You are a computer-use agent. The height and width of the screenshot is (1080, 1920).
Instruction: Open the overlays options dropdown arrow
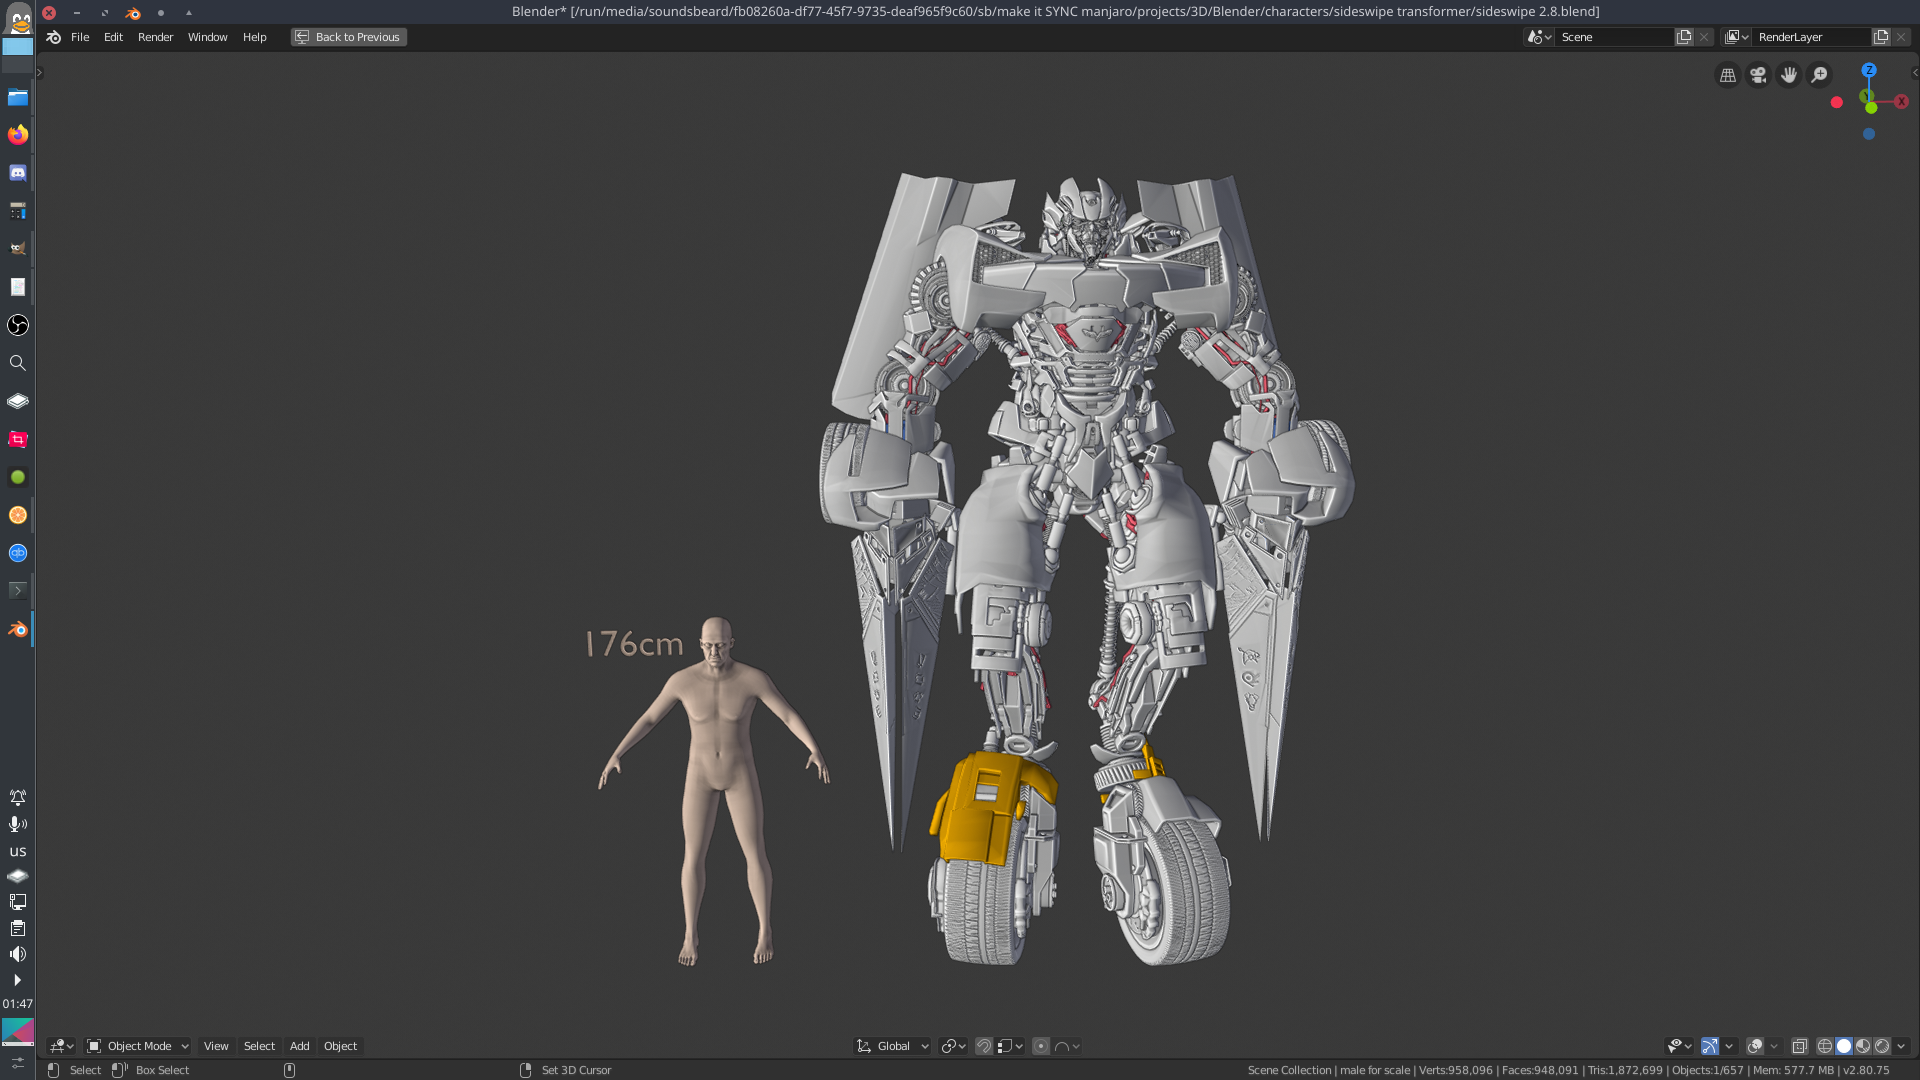click(x=1774, y=1046)
